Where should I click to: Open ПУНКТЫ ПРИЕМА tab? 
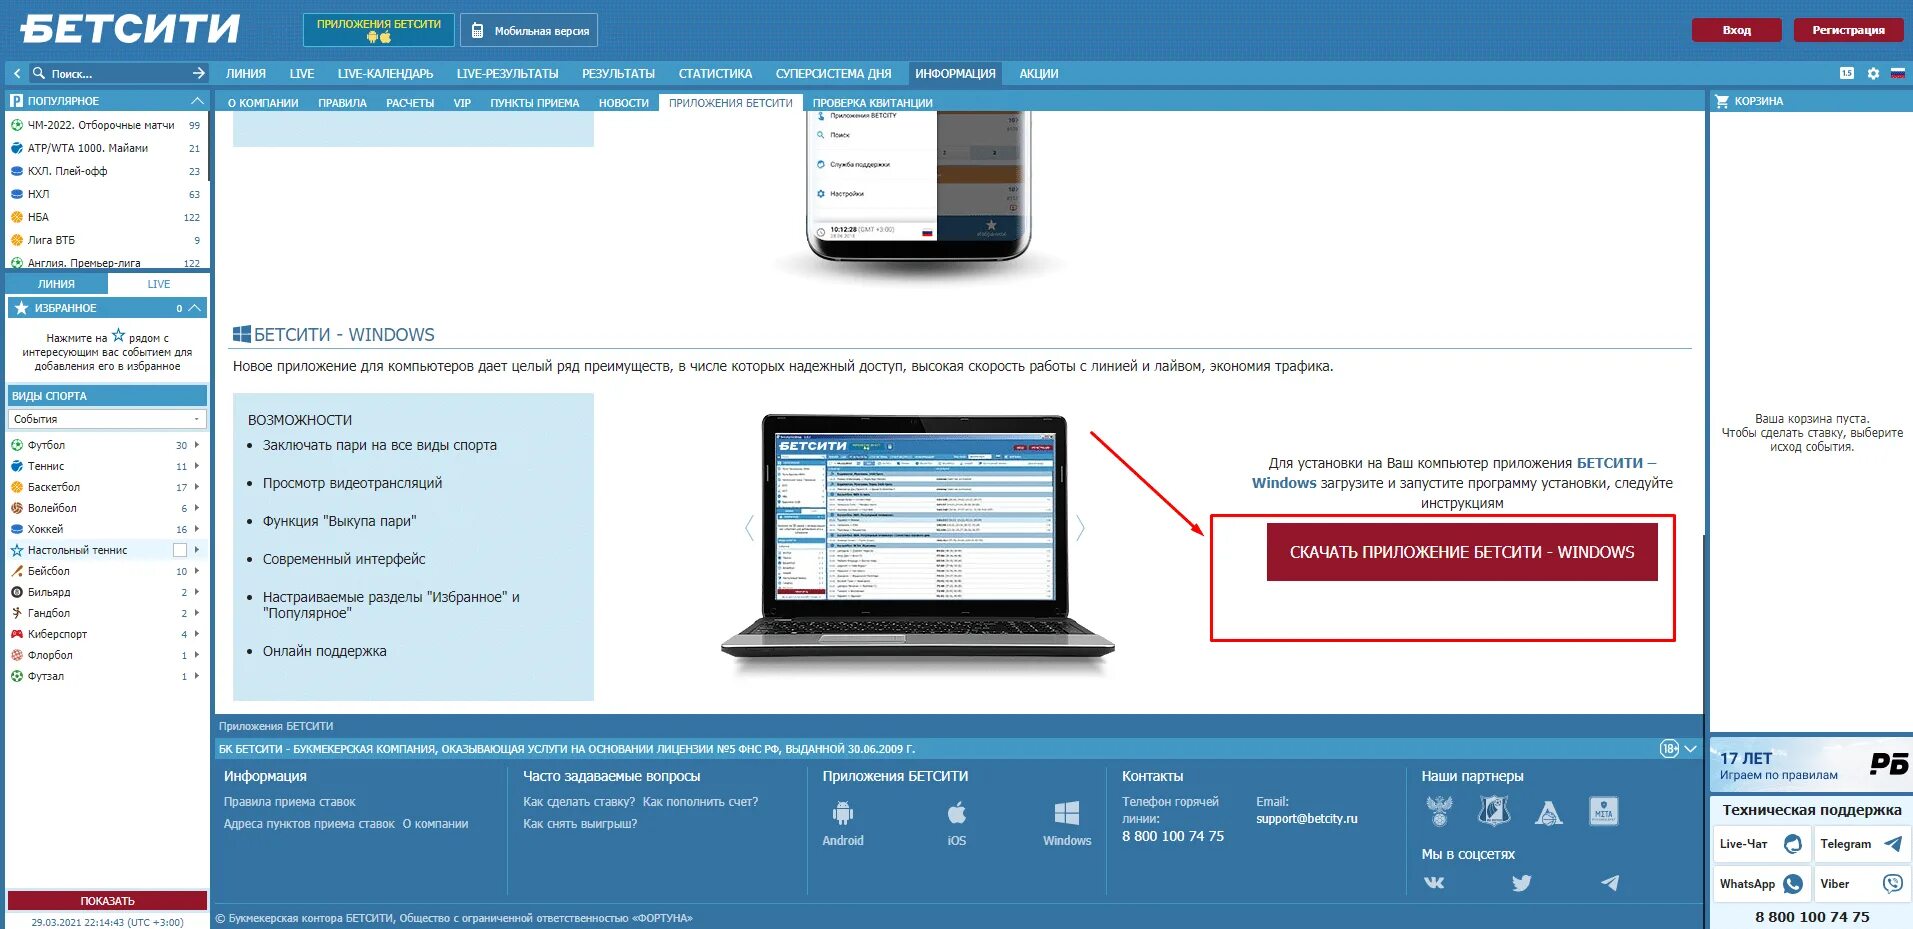(535, 103)
